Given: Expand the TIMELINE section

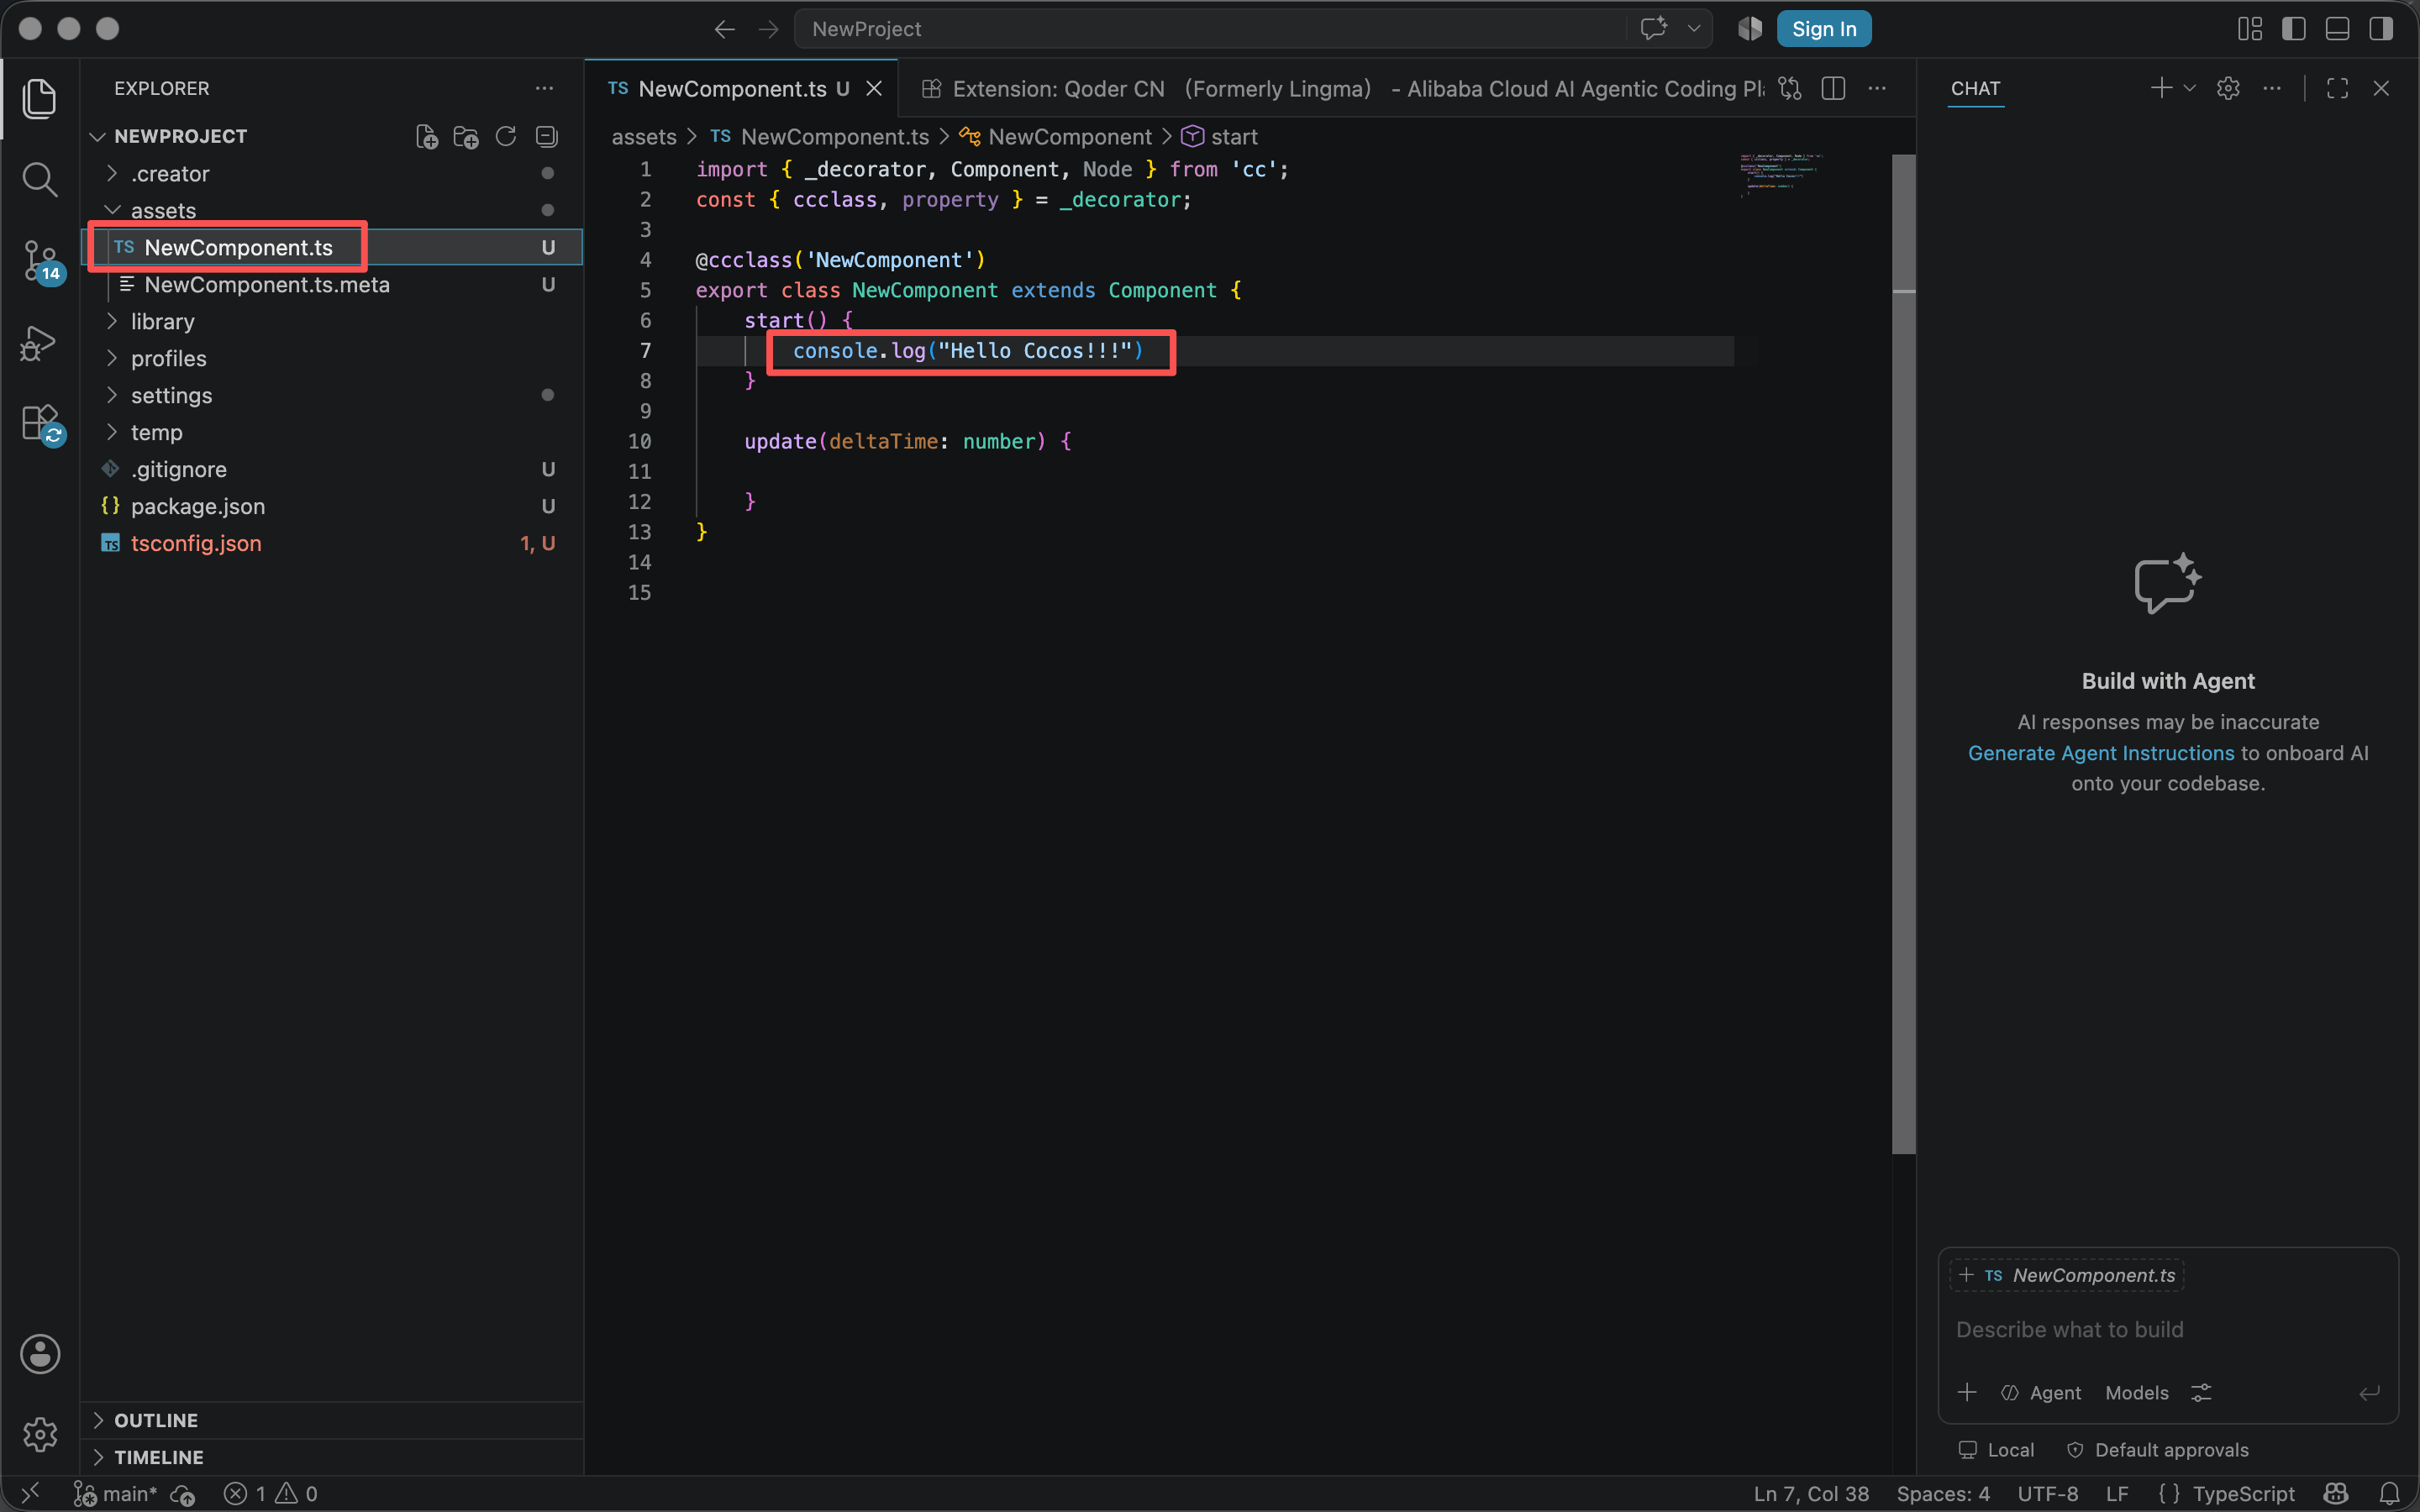Looking at the screenshot, I should click(x=330, y=1457).
